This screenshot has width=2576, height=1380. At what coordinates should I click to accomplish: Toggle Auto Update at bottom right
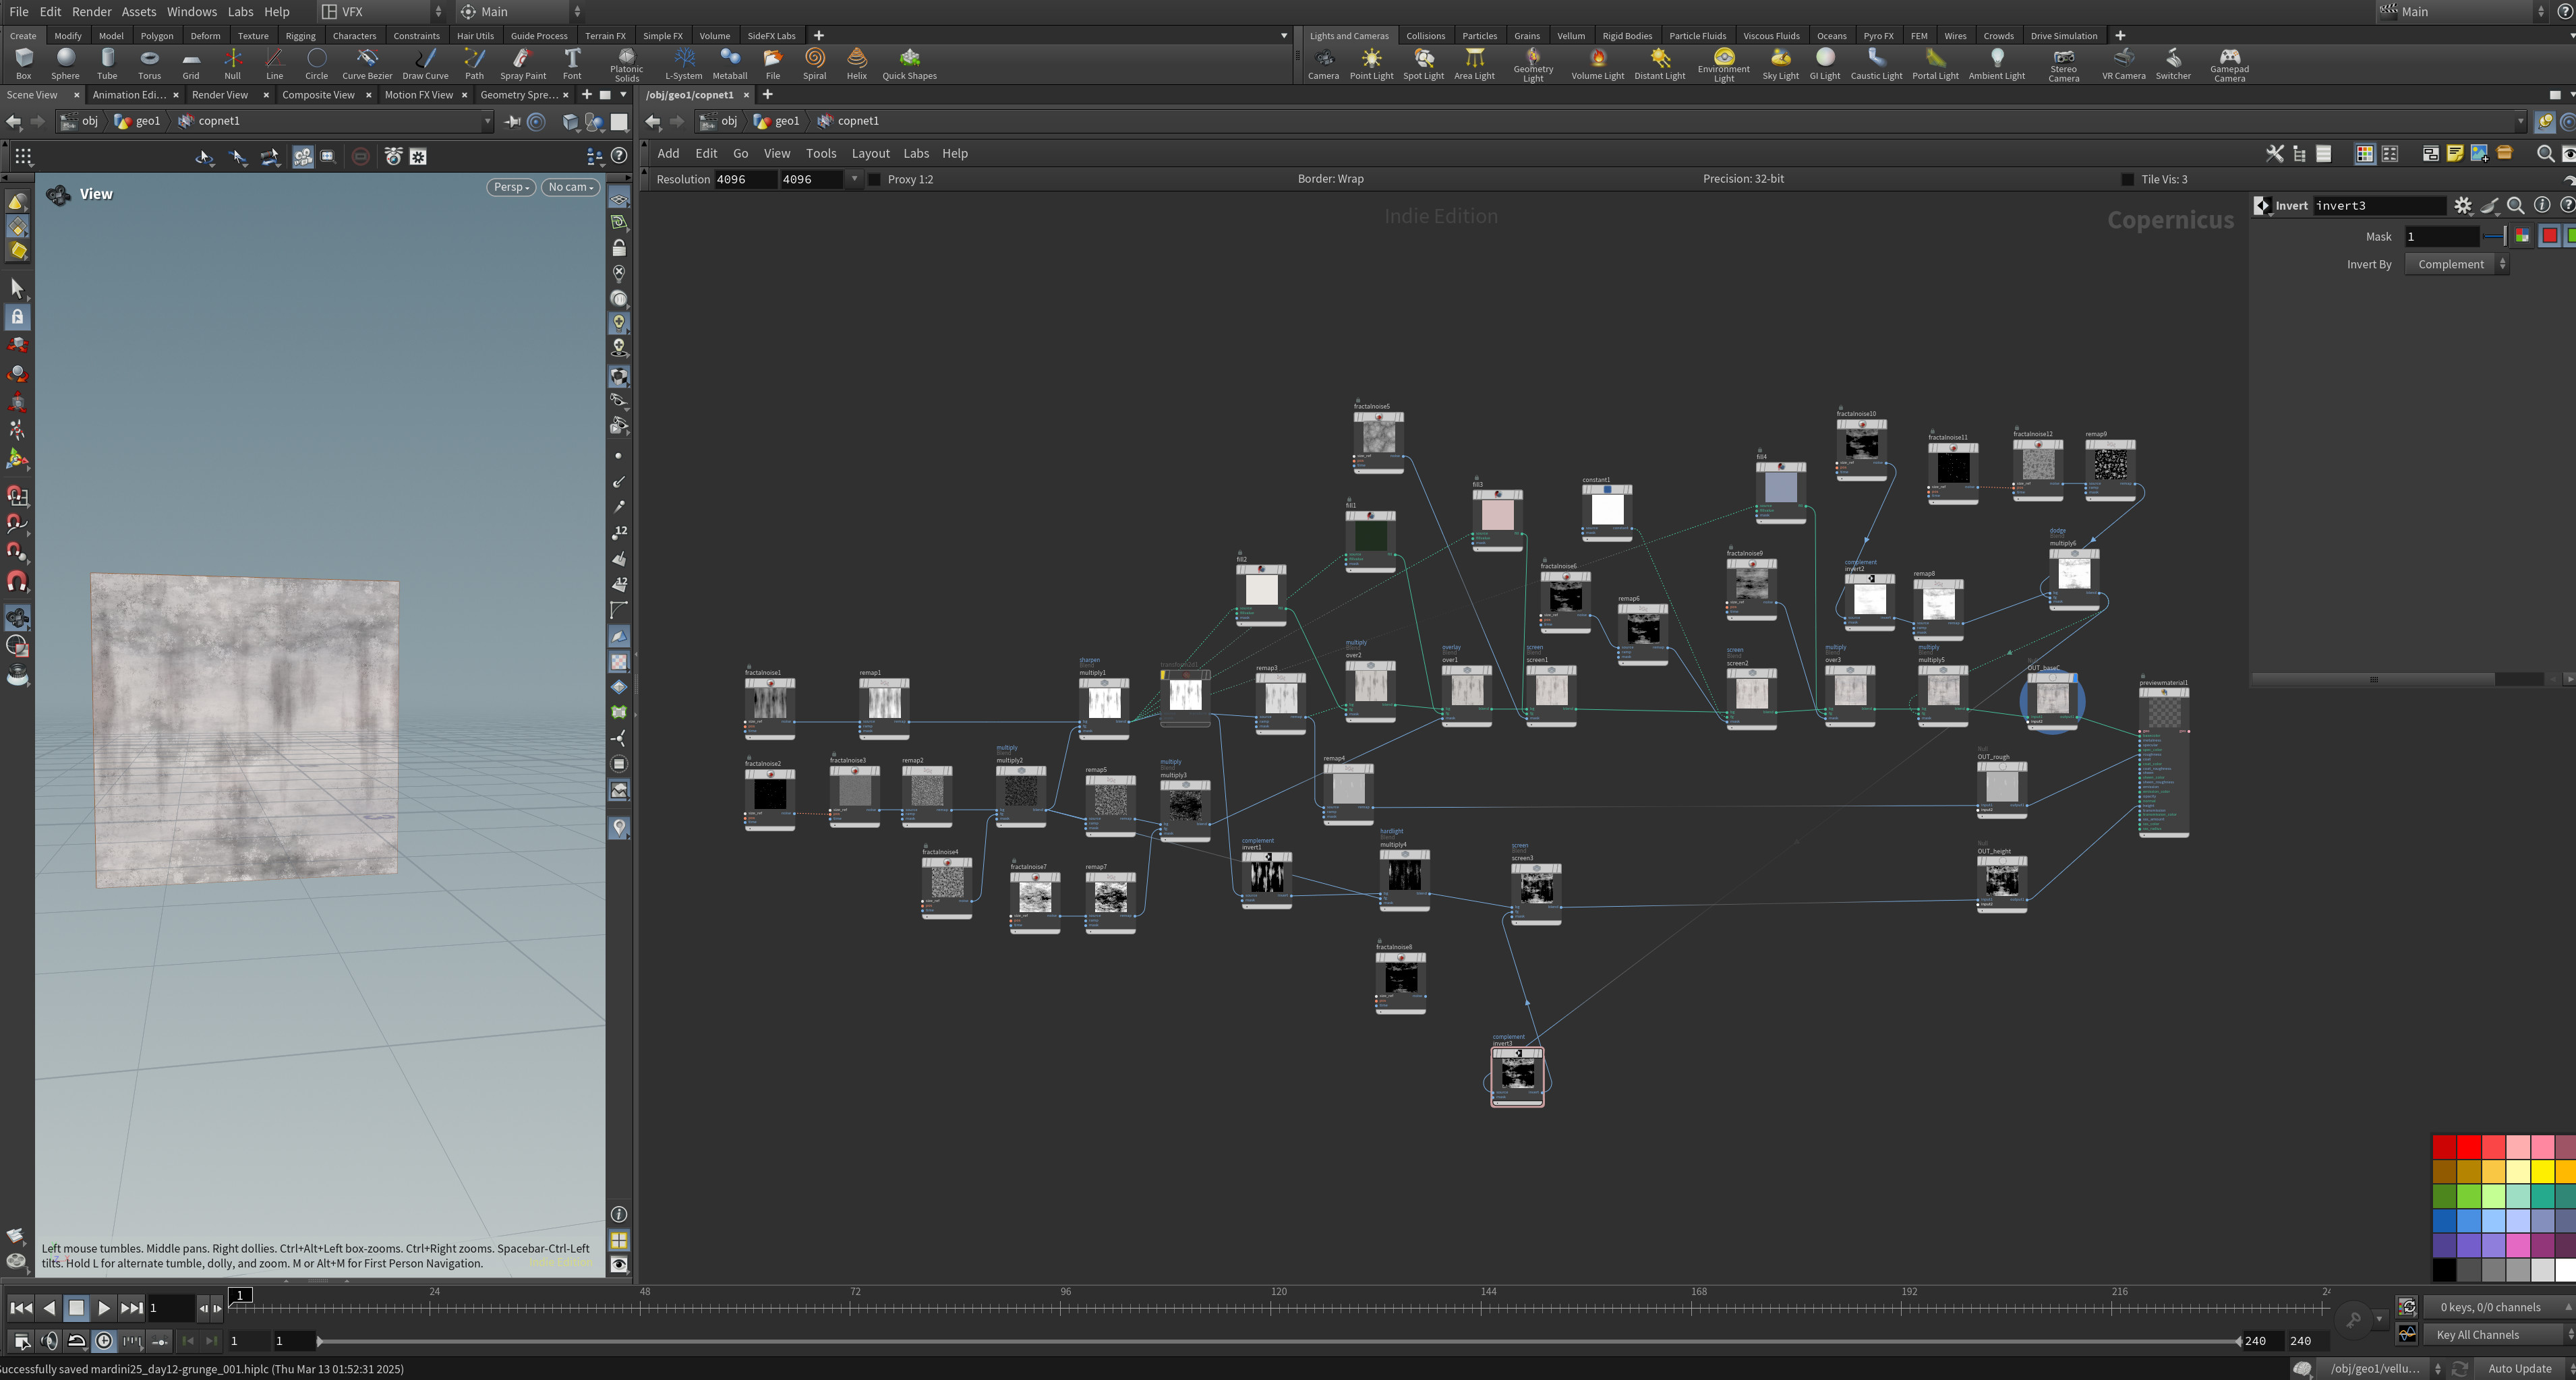pyautogui.click(x=2519, y=1368)
